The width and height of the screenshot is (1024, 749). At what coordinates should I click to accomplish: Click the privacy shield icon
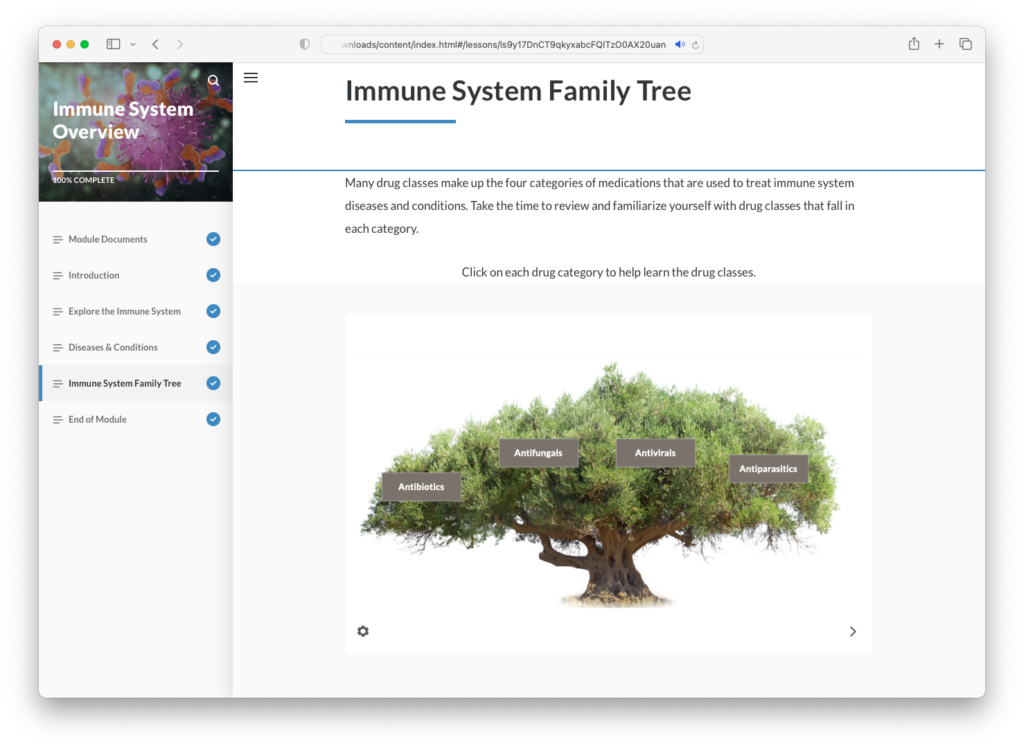coord(304,44)
